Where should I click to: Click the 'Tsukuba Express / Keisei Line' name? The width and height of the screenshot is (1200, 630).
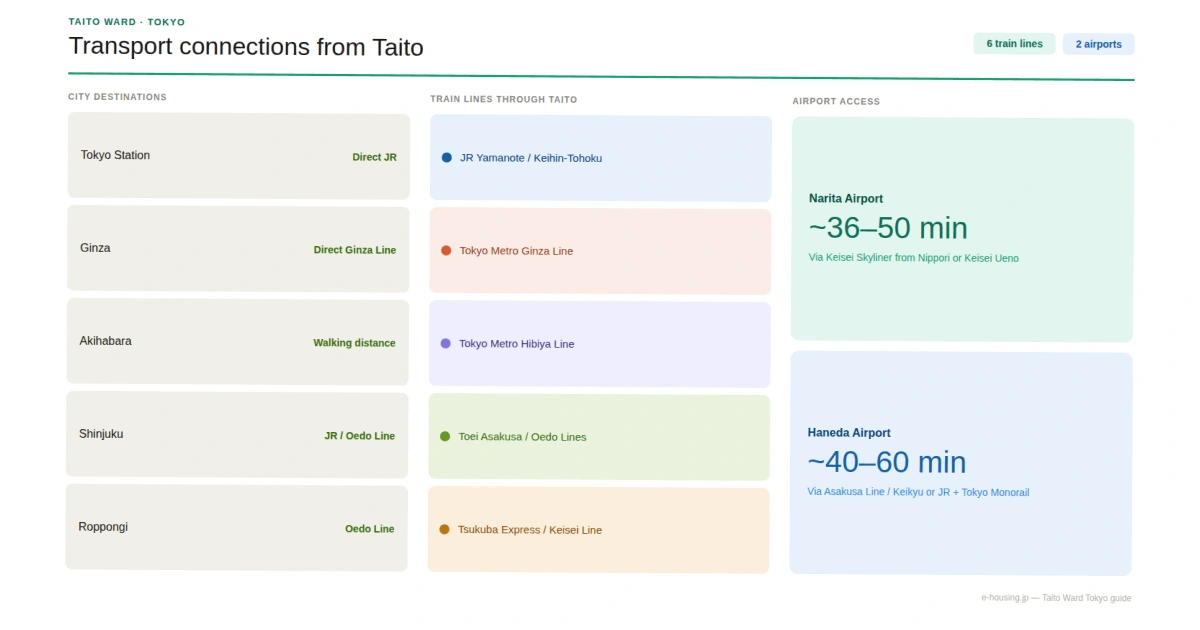(530, 530)
